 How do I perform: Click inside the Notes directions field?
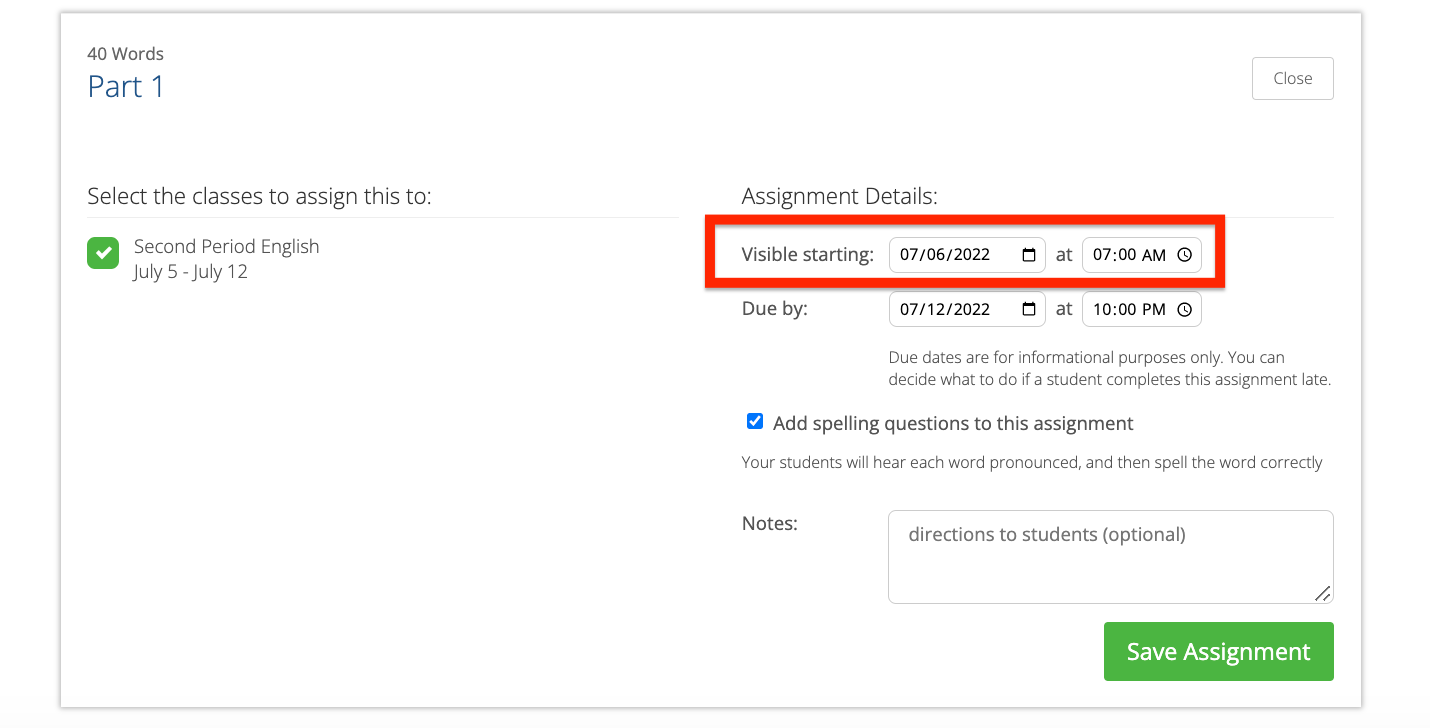(1110, 556)
